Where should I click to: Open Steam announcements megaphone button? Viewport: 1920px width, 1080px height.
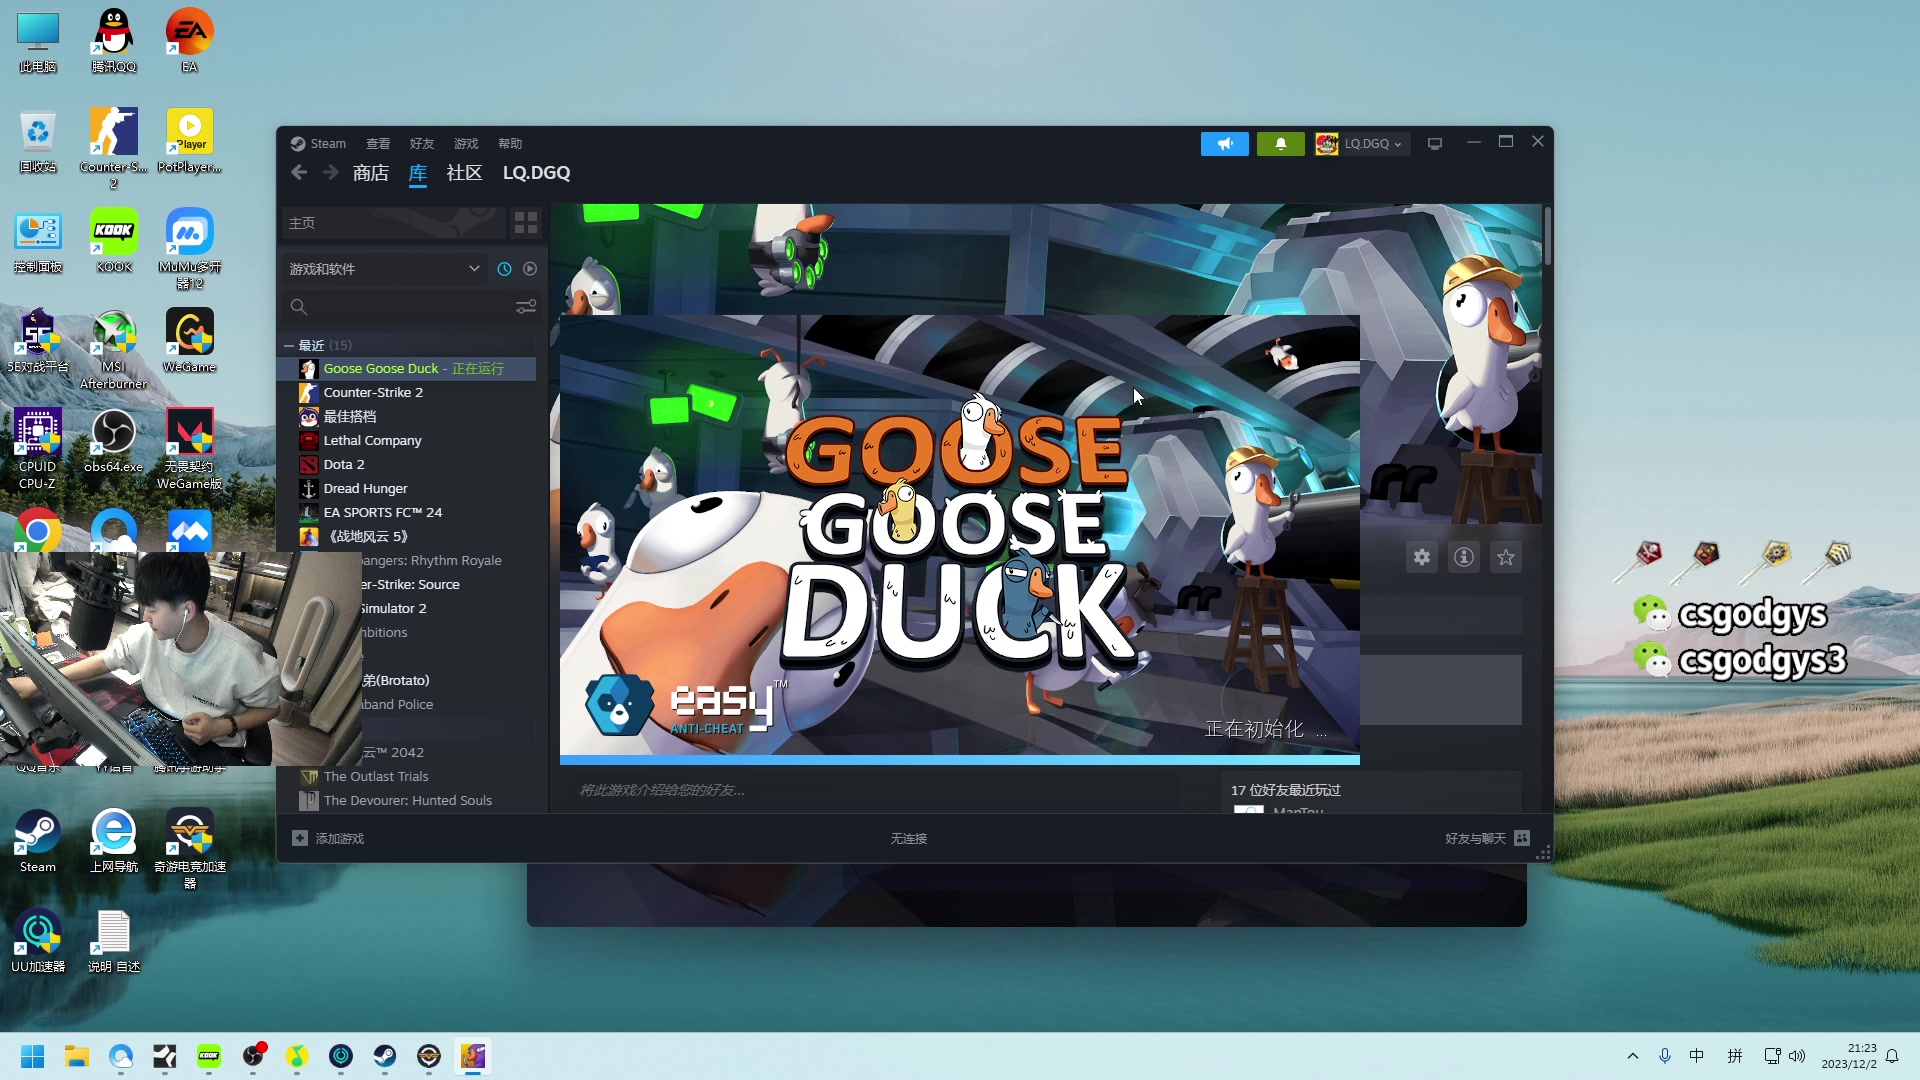pyautogui.click(x=1224, y=144)
